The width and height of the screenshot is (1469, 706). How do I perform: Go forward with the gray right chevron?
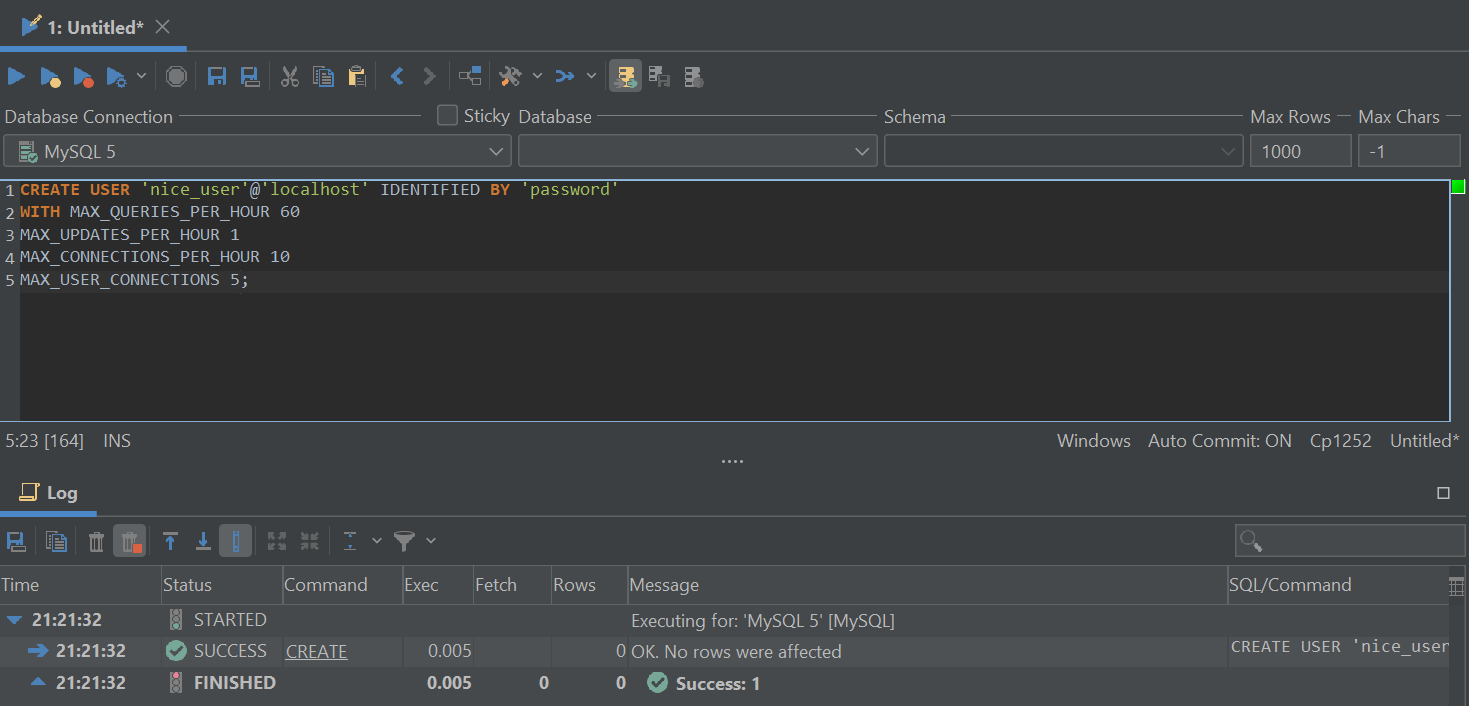click(x=430, y=76)
